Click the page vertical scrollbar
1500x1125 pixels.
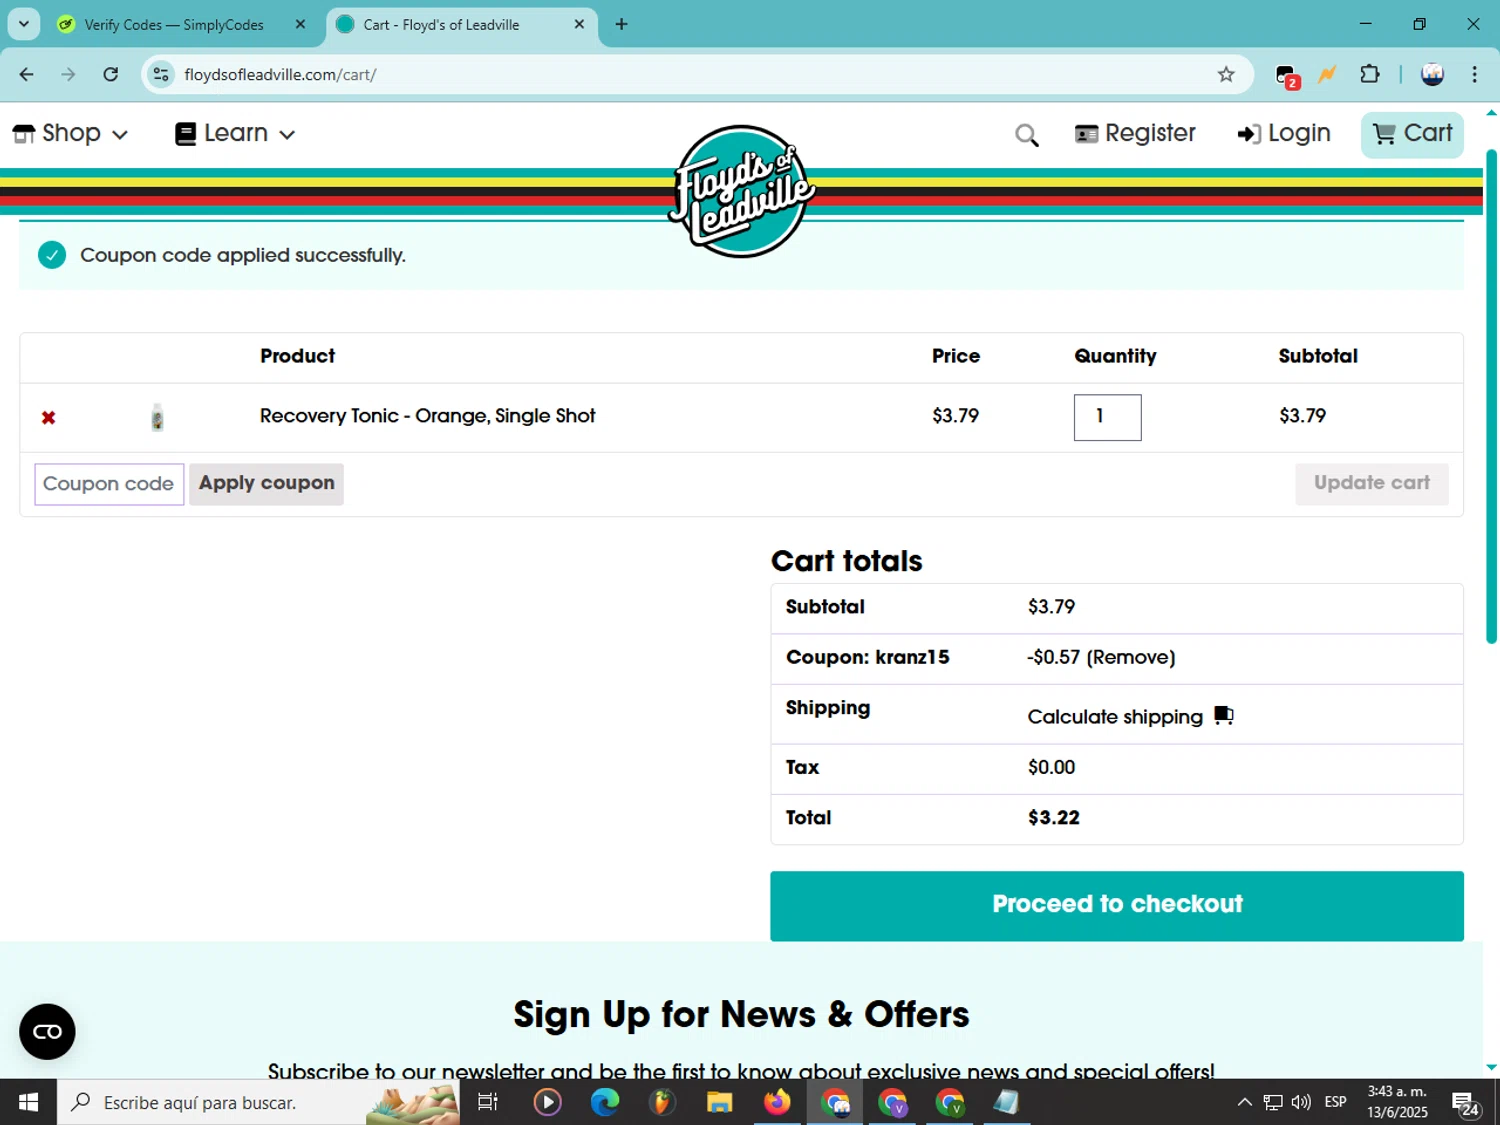point(1491,397)
